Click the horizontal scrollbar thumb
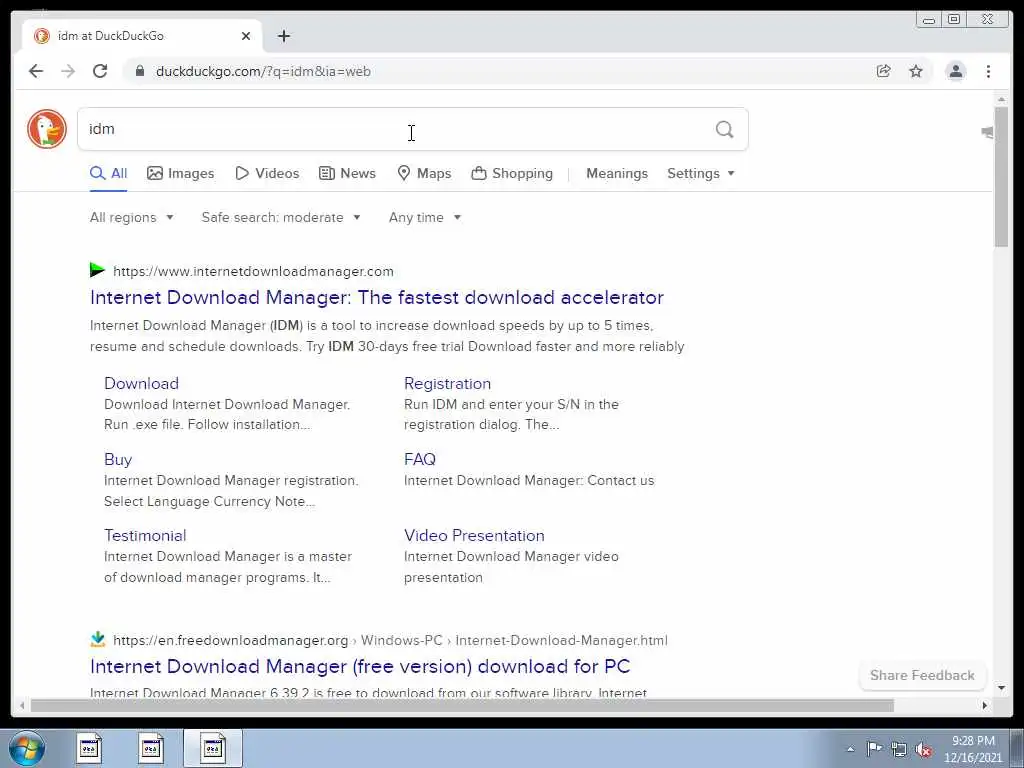Screen dimensions: 1024x768 (462, 705)
